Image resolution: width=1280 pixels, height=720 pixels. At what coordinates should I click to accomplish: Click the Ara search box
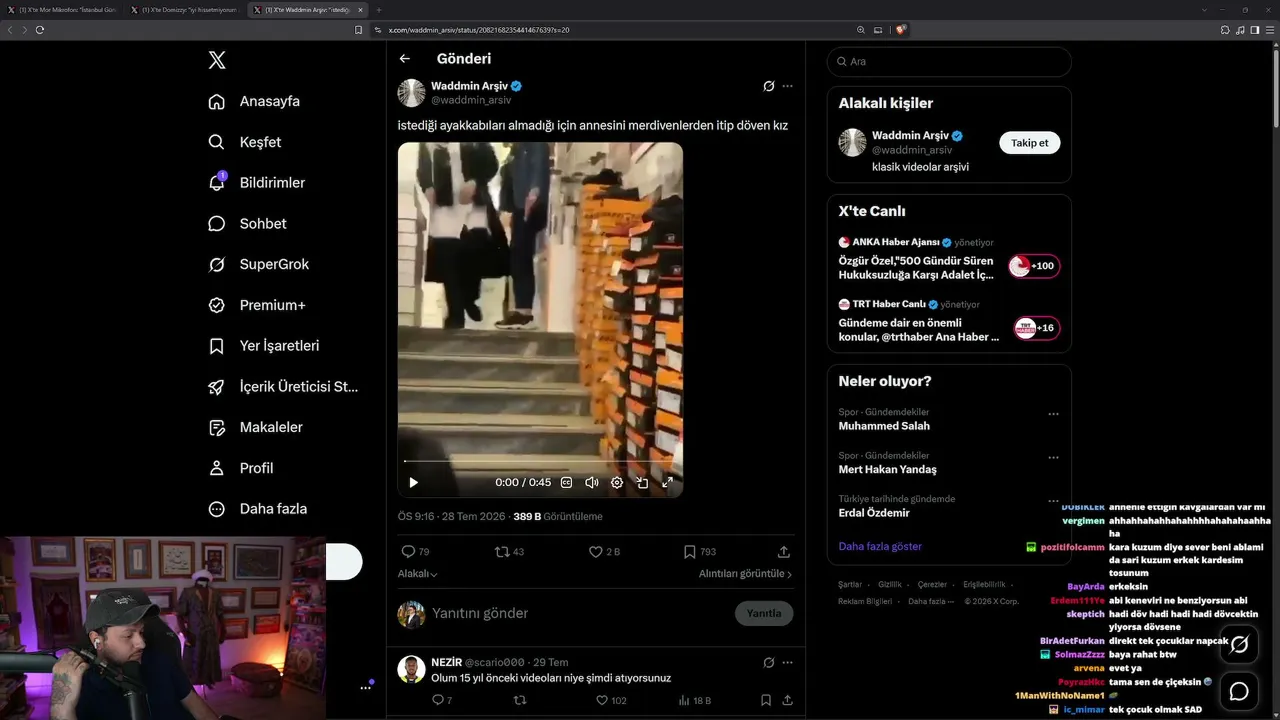click(x=949, y=61)
